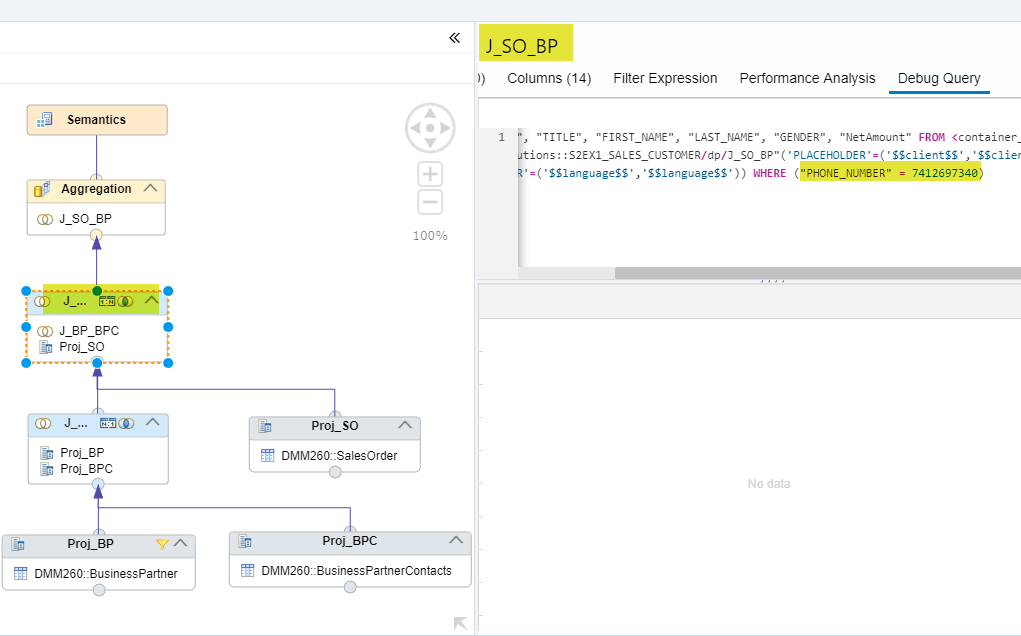The height and width of the screenshot is (636, 1021).
Task: Open the Performance Analysis tab
Action: click(807, 78)
